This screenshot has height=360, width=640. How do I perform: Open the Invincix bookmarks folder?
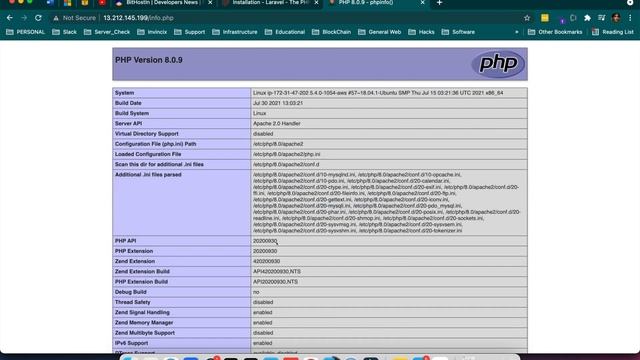coord(152,32)
